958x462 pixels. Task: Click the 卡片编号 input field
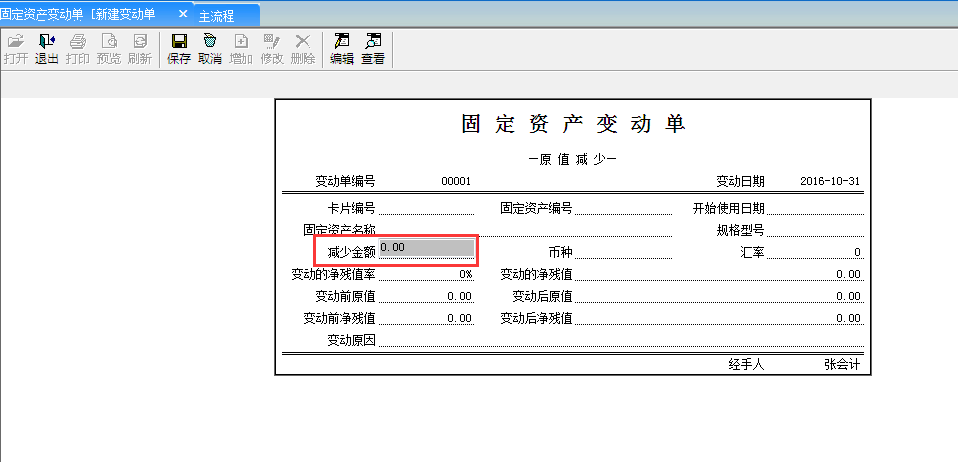click(425, 208)
